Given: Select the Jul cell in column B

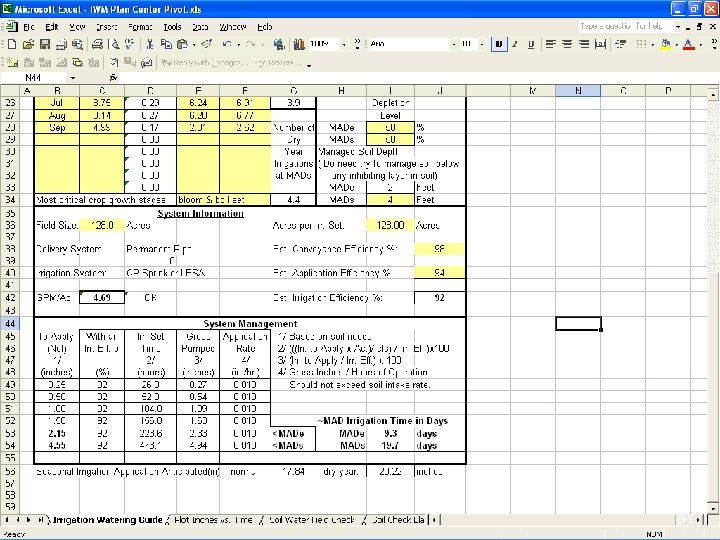Looking at the screenshot, I should pyautogui.click(x=57, y=103).
